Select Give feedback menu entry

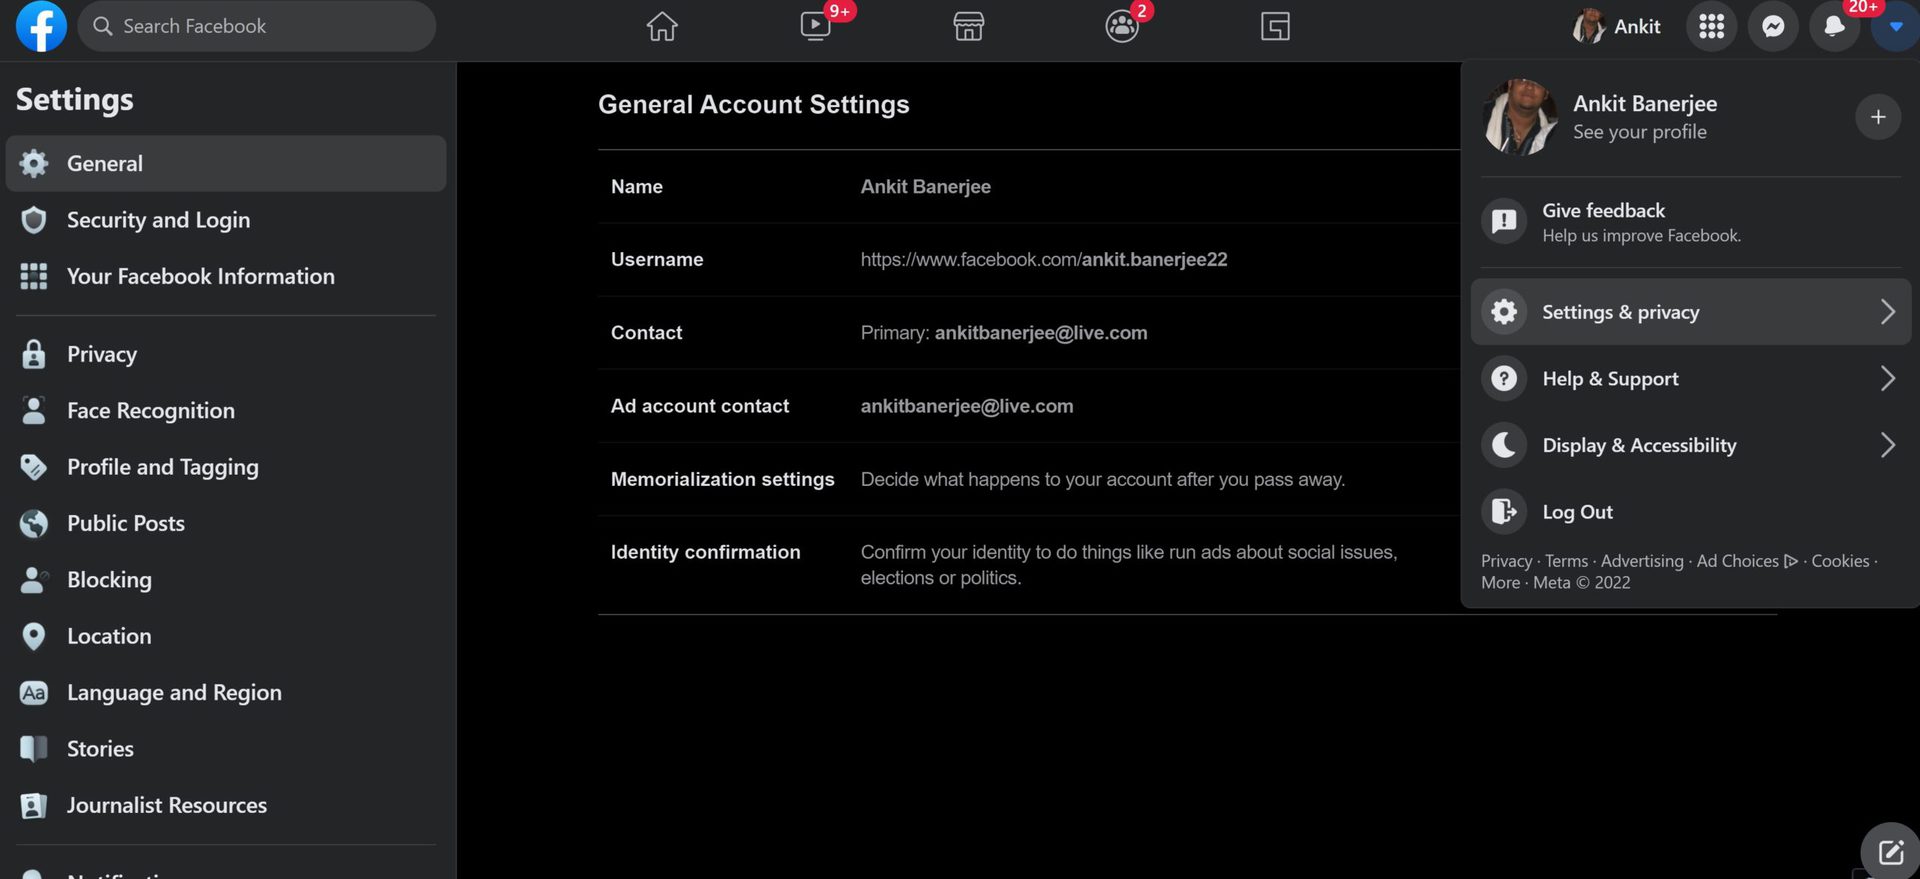click(x=1690, y=222)
